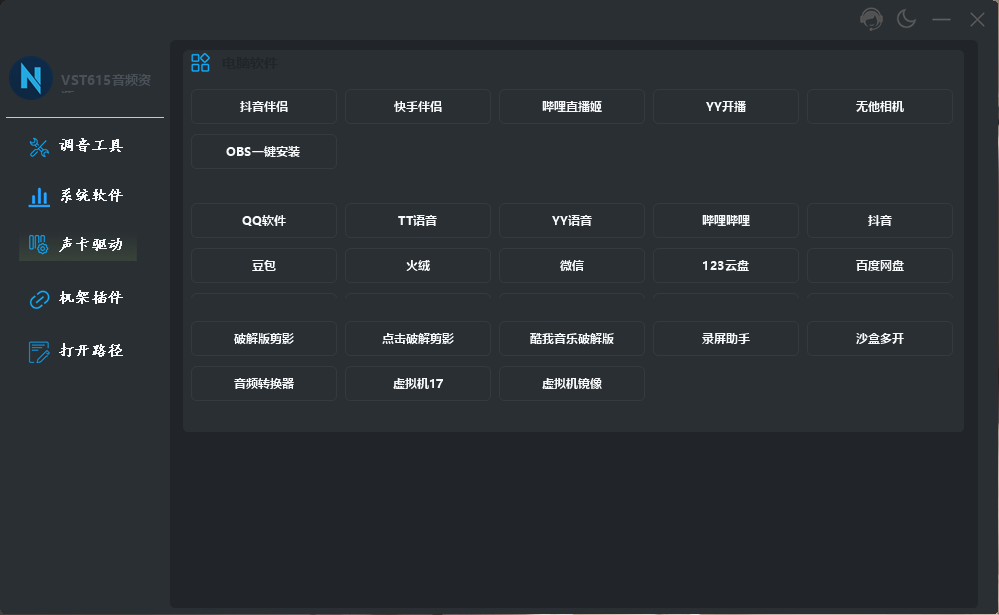This screenshot has width=999, height=615.
Task: Select 沙盒多开 button
Action: (x=880, y=338)
